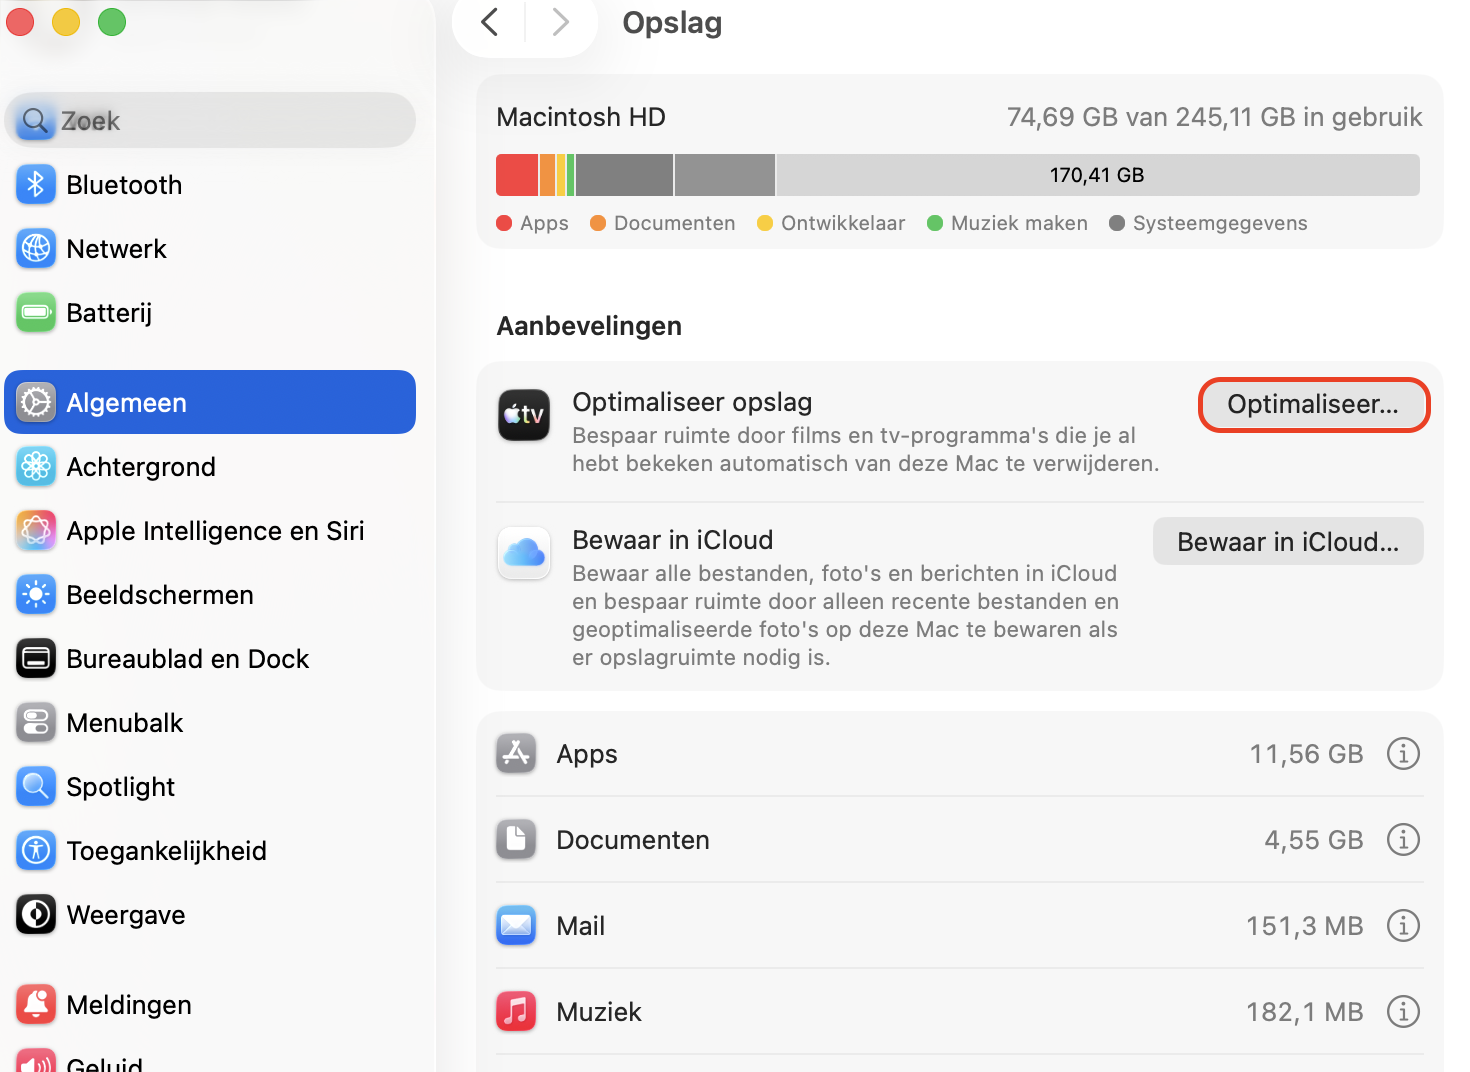Open the Spotlight settings pane

pyautogui.click(x=120, y=787)
